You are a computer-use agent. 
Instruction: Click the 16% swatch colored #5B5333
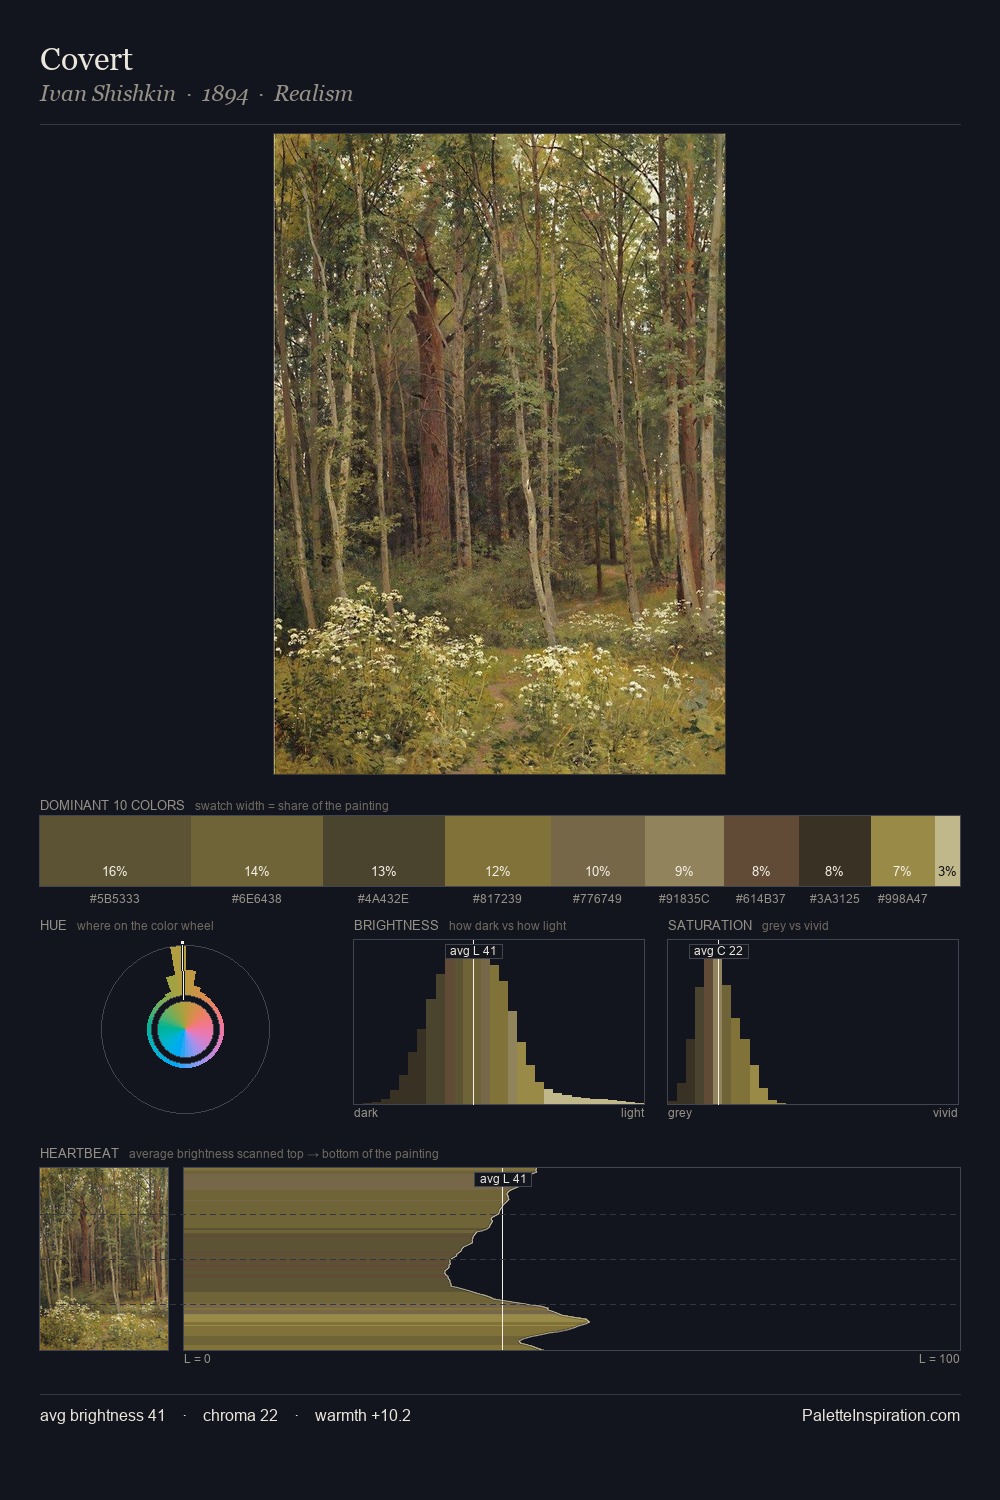pyautogui.click(x=115, y=851)
